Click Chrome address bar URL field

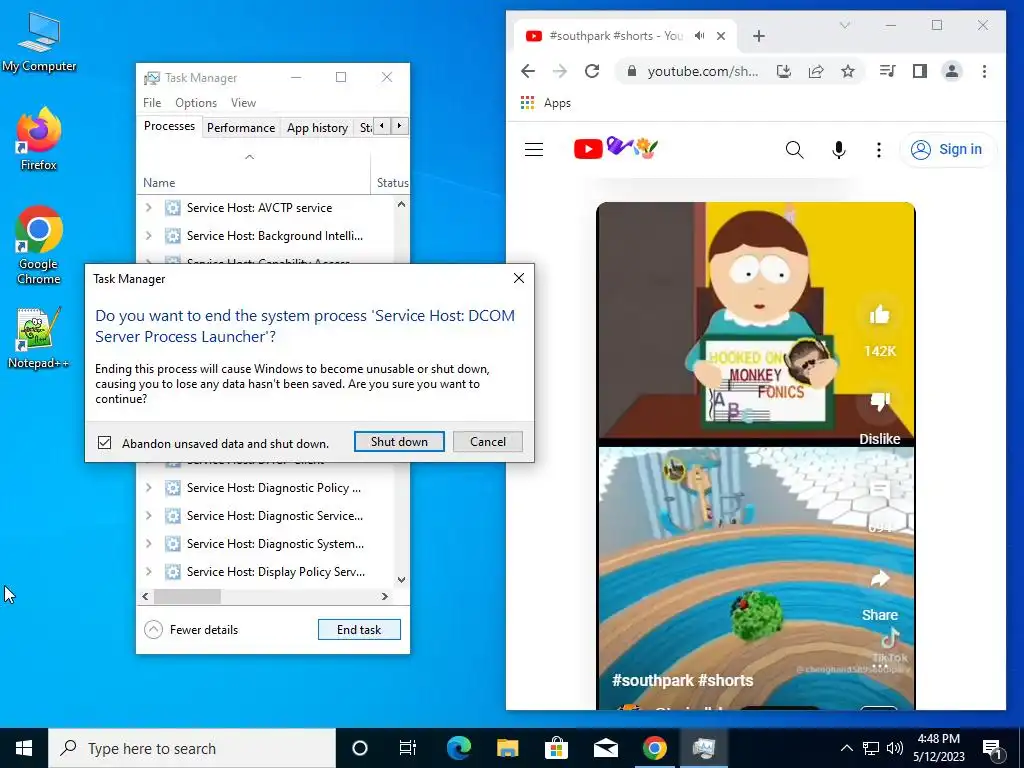click(x=702, y=71)
